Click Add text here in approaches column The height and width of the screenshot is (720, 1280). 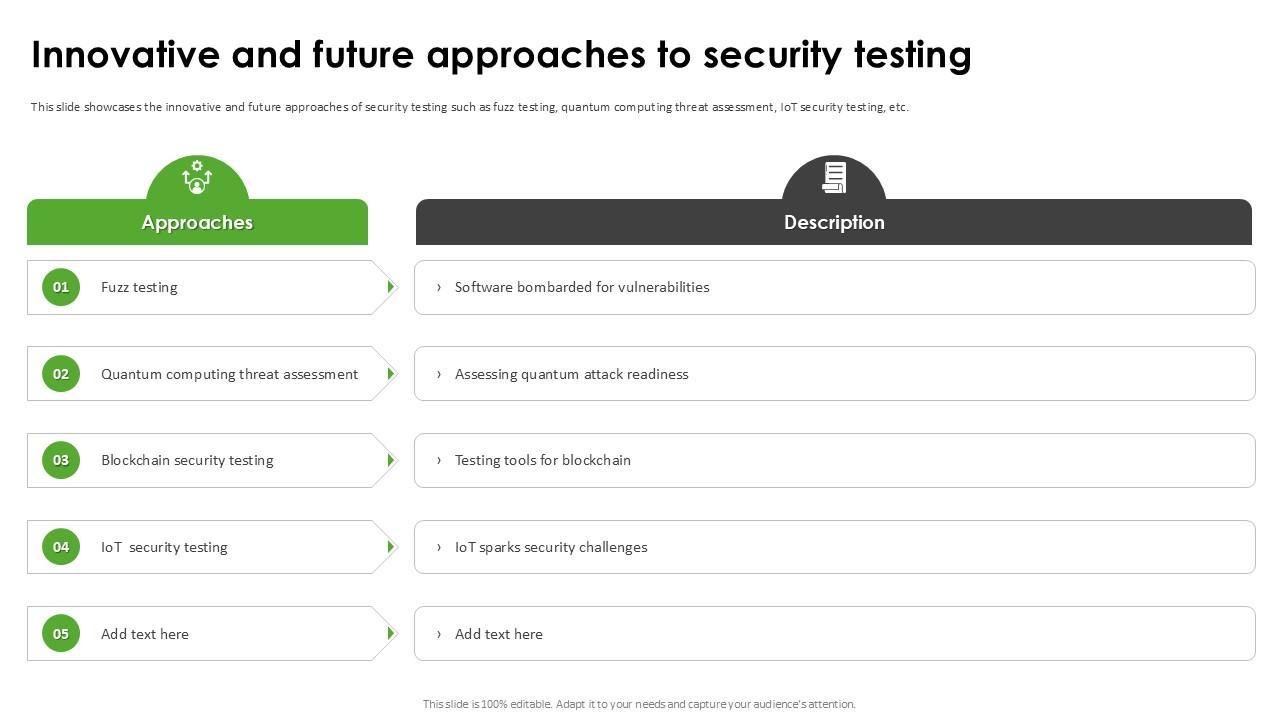145,634
